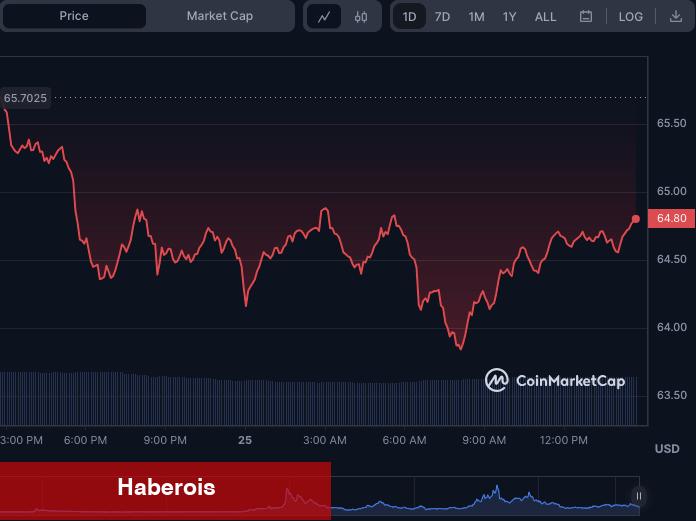Select the 1D time range
Screen dimensions: 696x521
[409, 17]
